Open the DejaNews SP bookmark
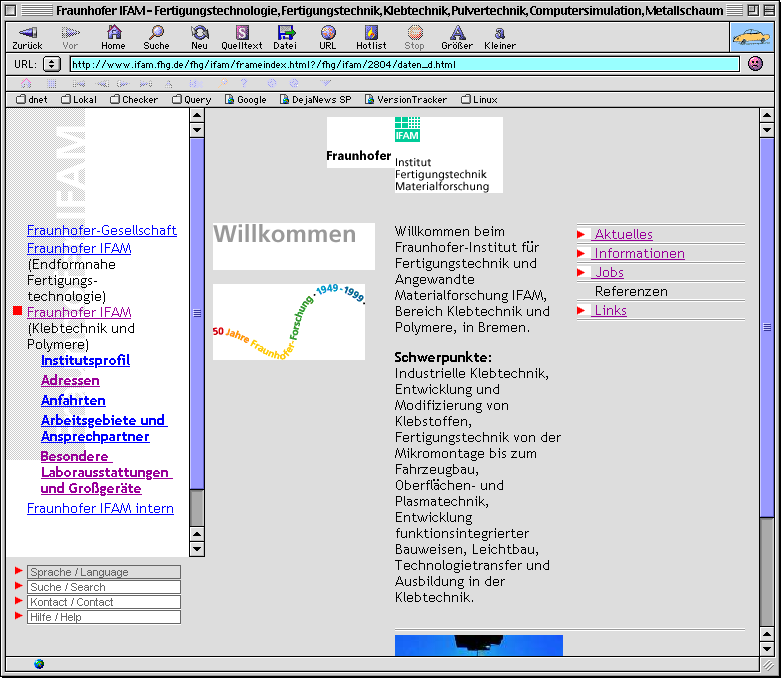The height and width of the screenshot is (678, 781). 316,100
